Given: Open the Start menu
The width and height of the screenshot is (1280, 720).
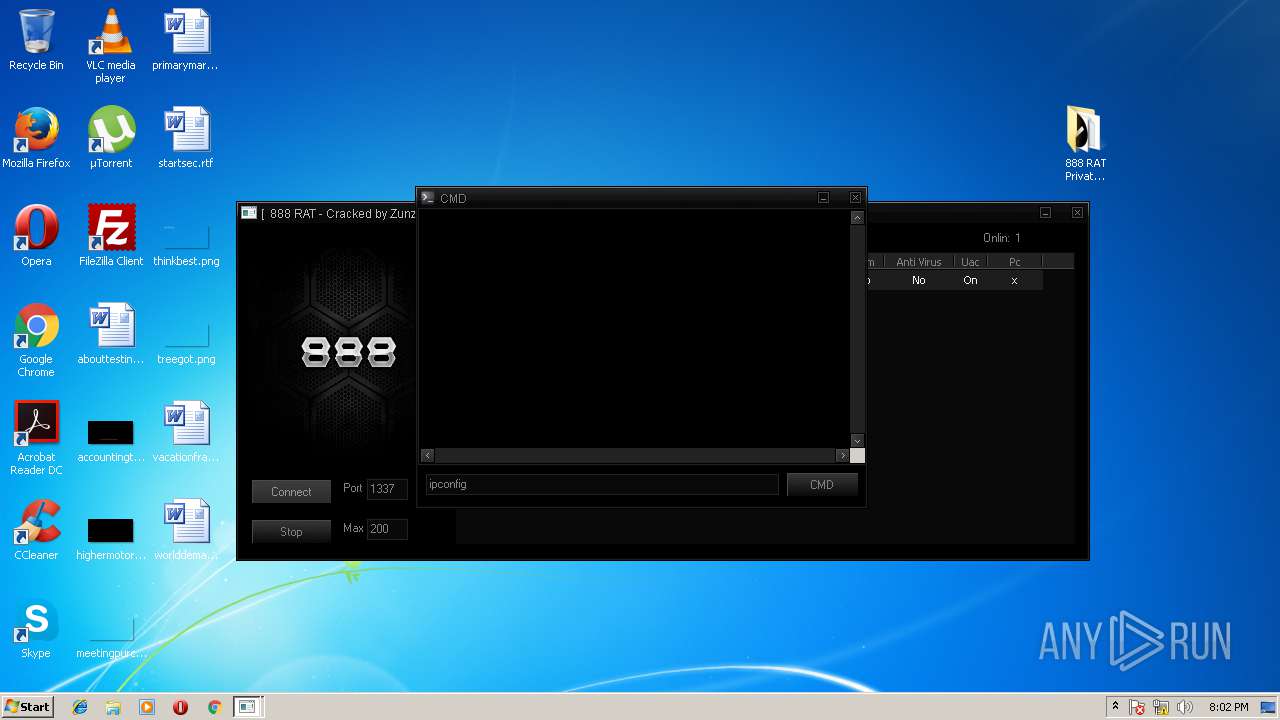Looking at the screenshot, I should click(x=27, y=707).
